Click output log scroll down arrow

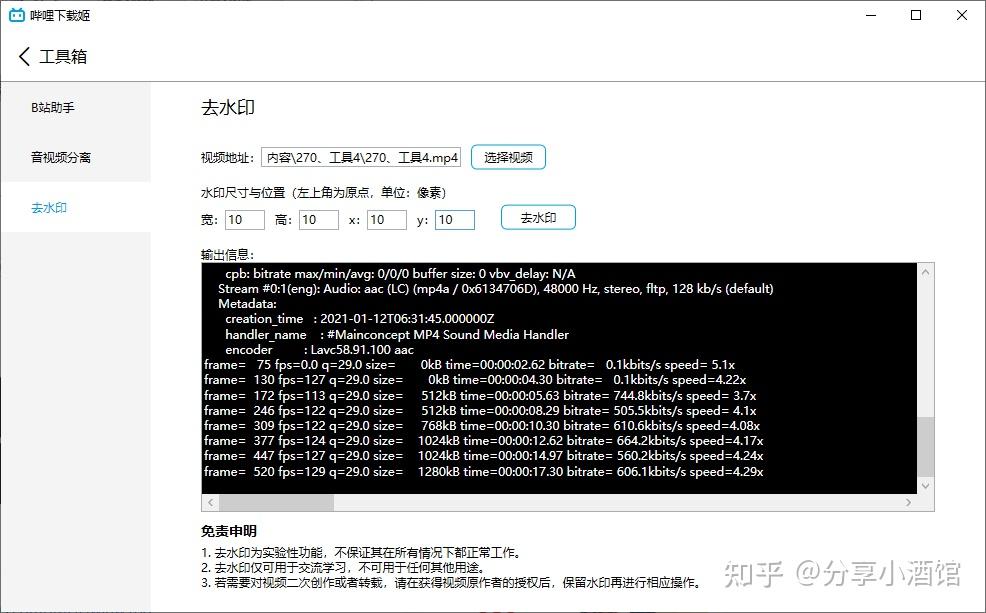click(x=925, y=485)
